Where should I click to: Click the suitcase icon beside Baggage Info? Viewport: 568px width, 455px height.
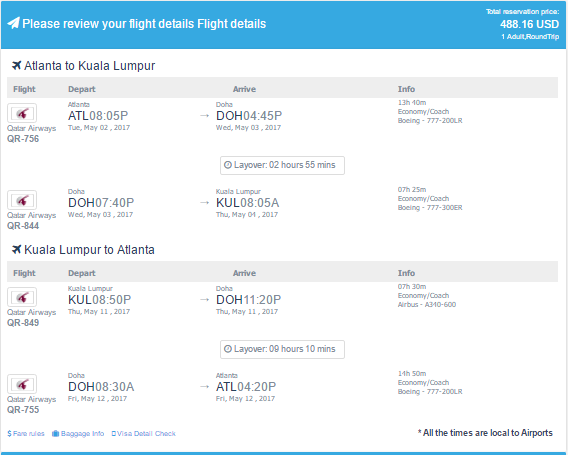tap(55, 434)
